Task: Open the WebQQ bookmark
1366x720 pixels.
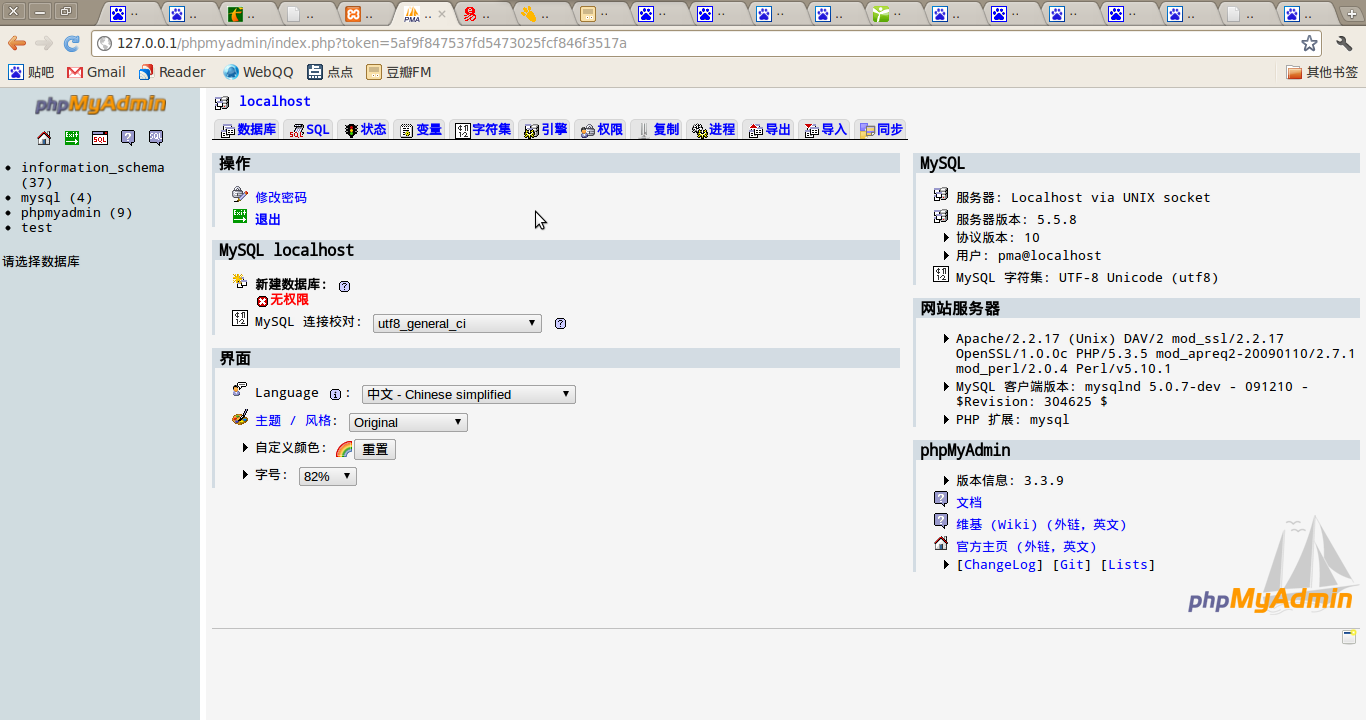Action: pyautogui.click(x=258, y=72)
